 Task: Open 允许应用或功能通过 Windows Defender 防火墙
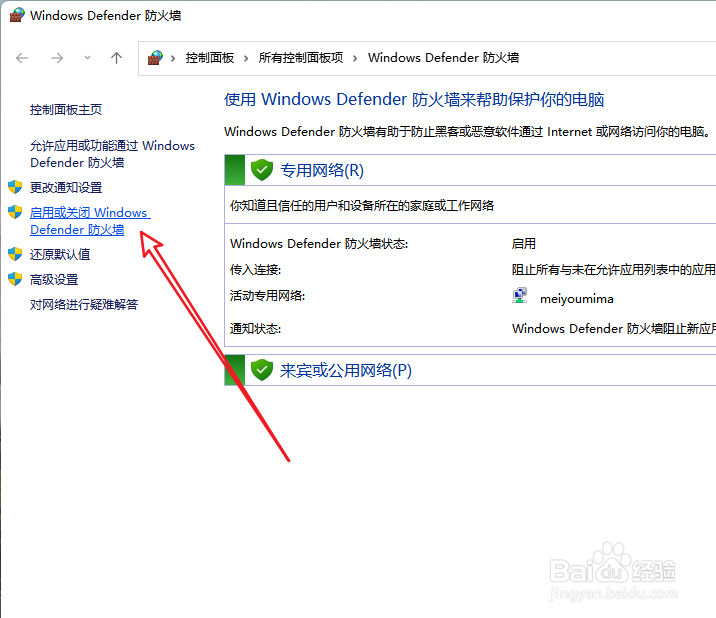coord(112,154)
